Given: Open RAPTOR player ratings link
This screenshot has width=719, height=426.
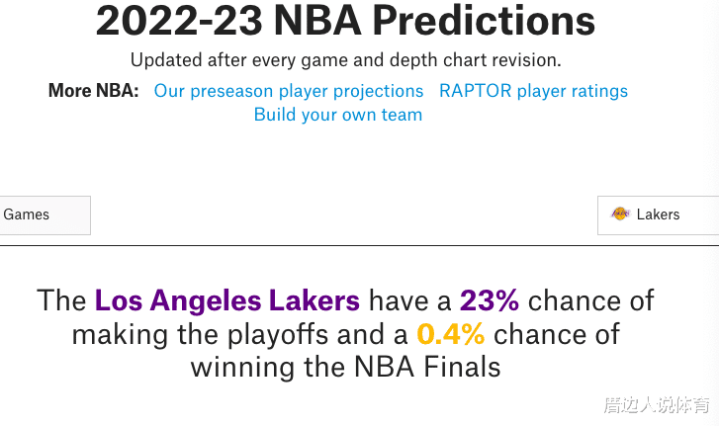Looking at the screenshot, I should (533, 91).
